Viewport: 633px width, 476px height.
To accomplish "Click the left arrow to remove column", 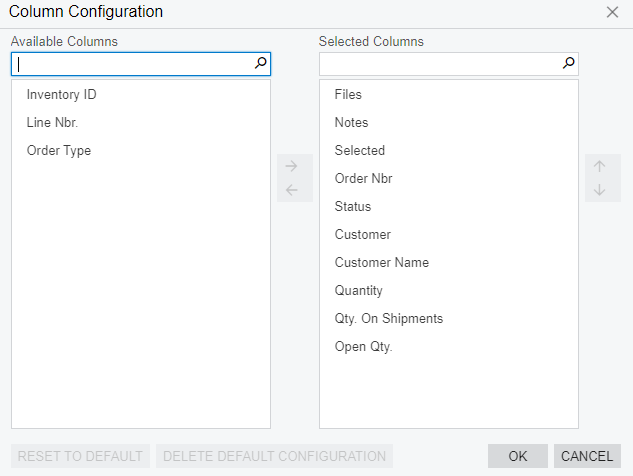I will [291, 190].
